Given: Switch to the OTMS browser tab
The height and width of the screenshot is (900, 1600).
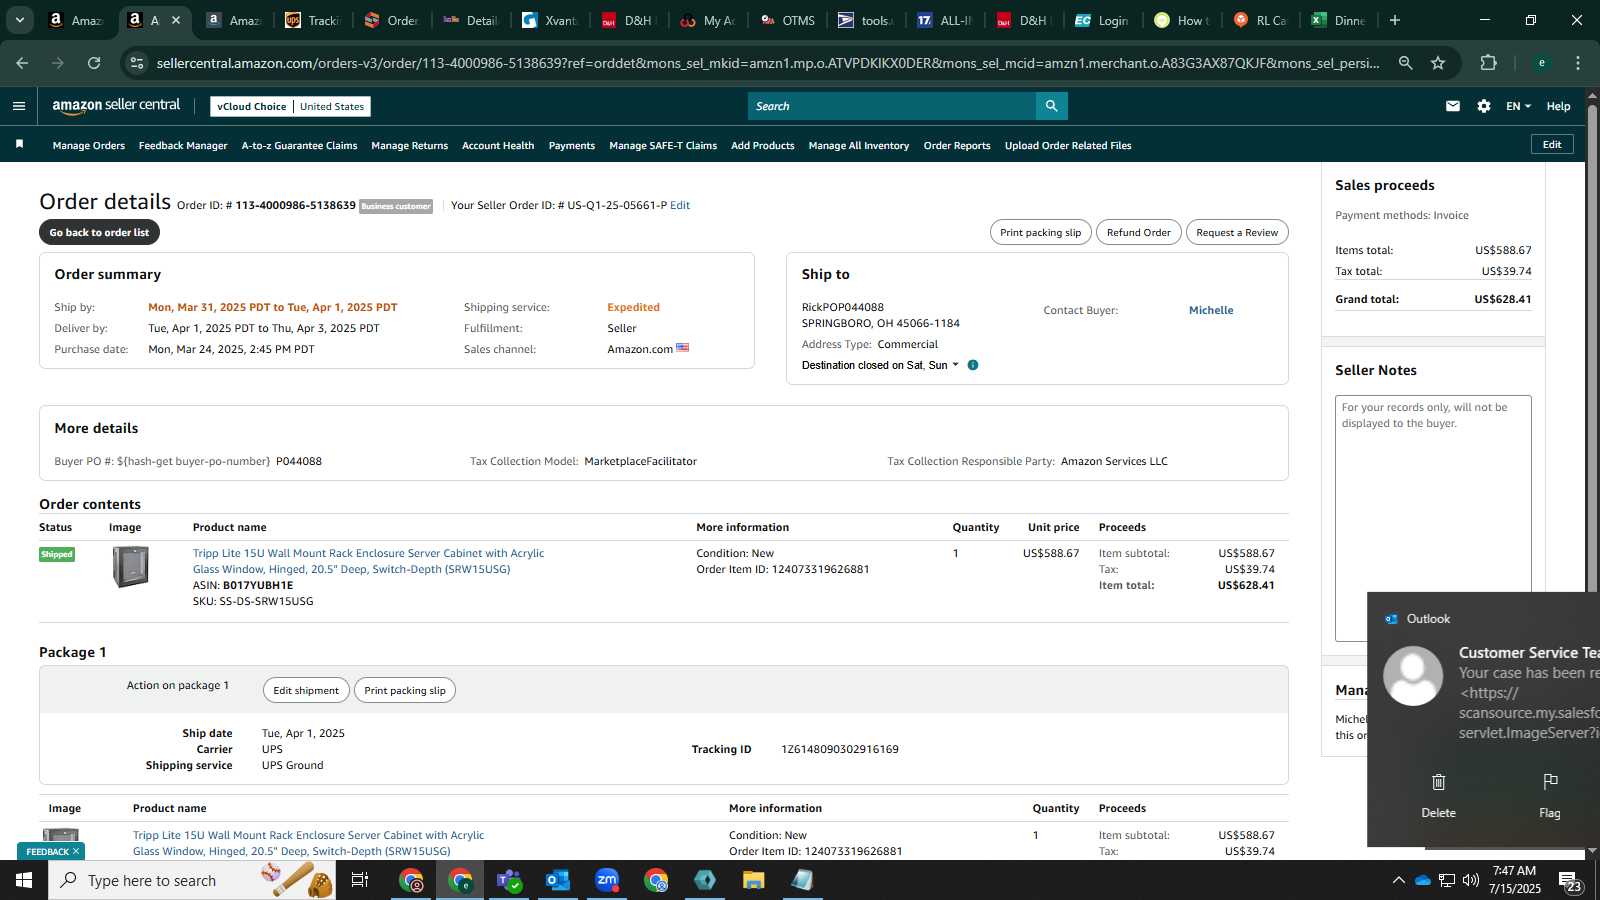Looking at the screenshot, I should (x=789, y=20).
